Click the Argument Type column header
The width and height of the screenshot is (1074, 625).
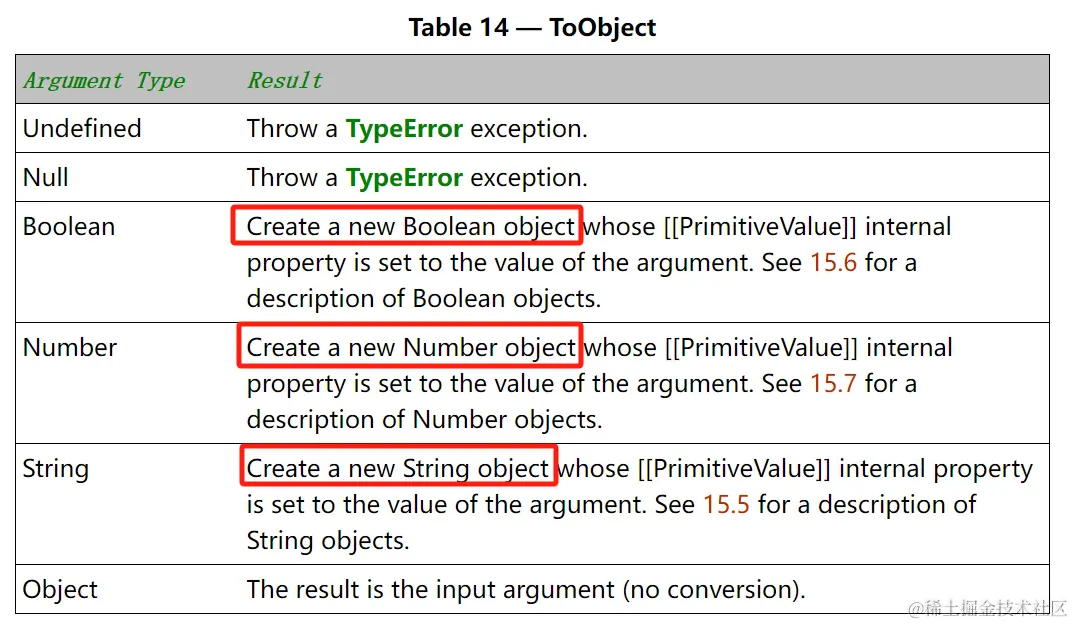[x=104, y=81]
